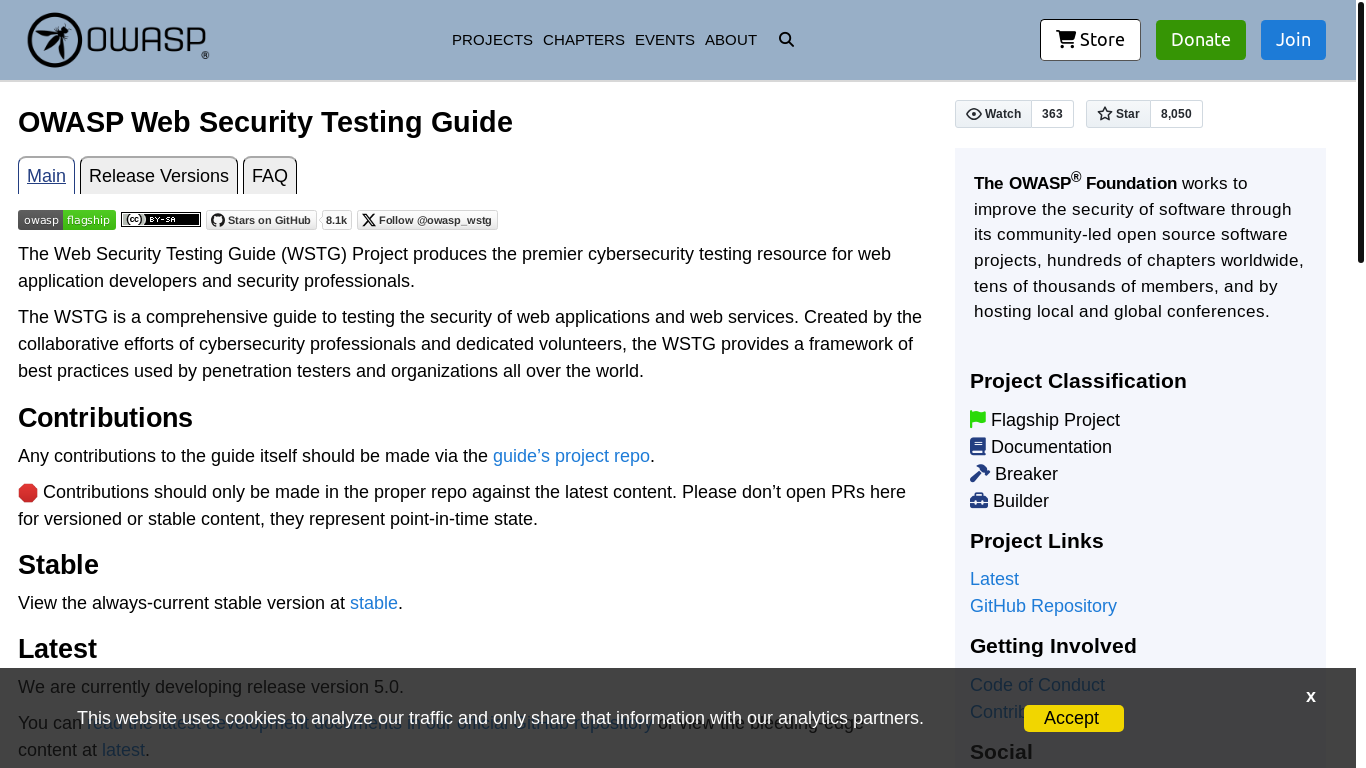Screen dimensions: 1366x768
Task: Switch to the FAQ tab
Action: point(270,176)
